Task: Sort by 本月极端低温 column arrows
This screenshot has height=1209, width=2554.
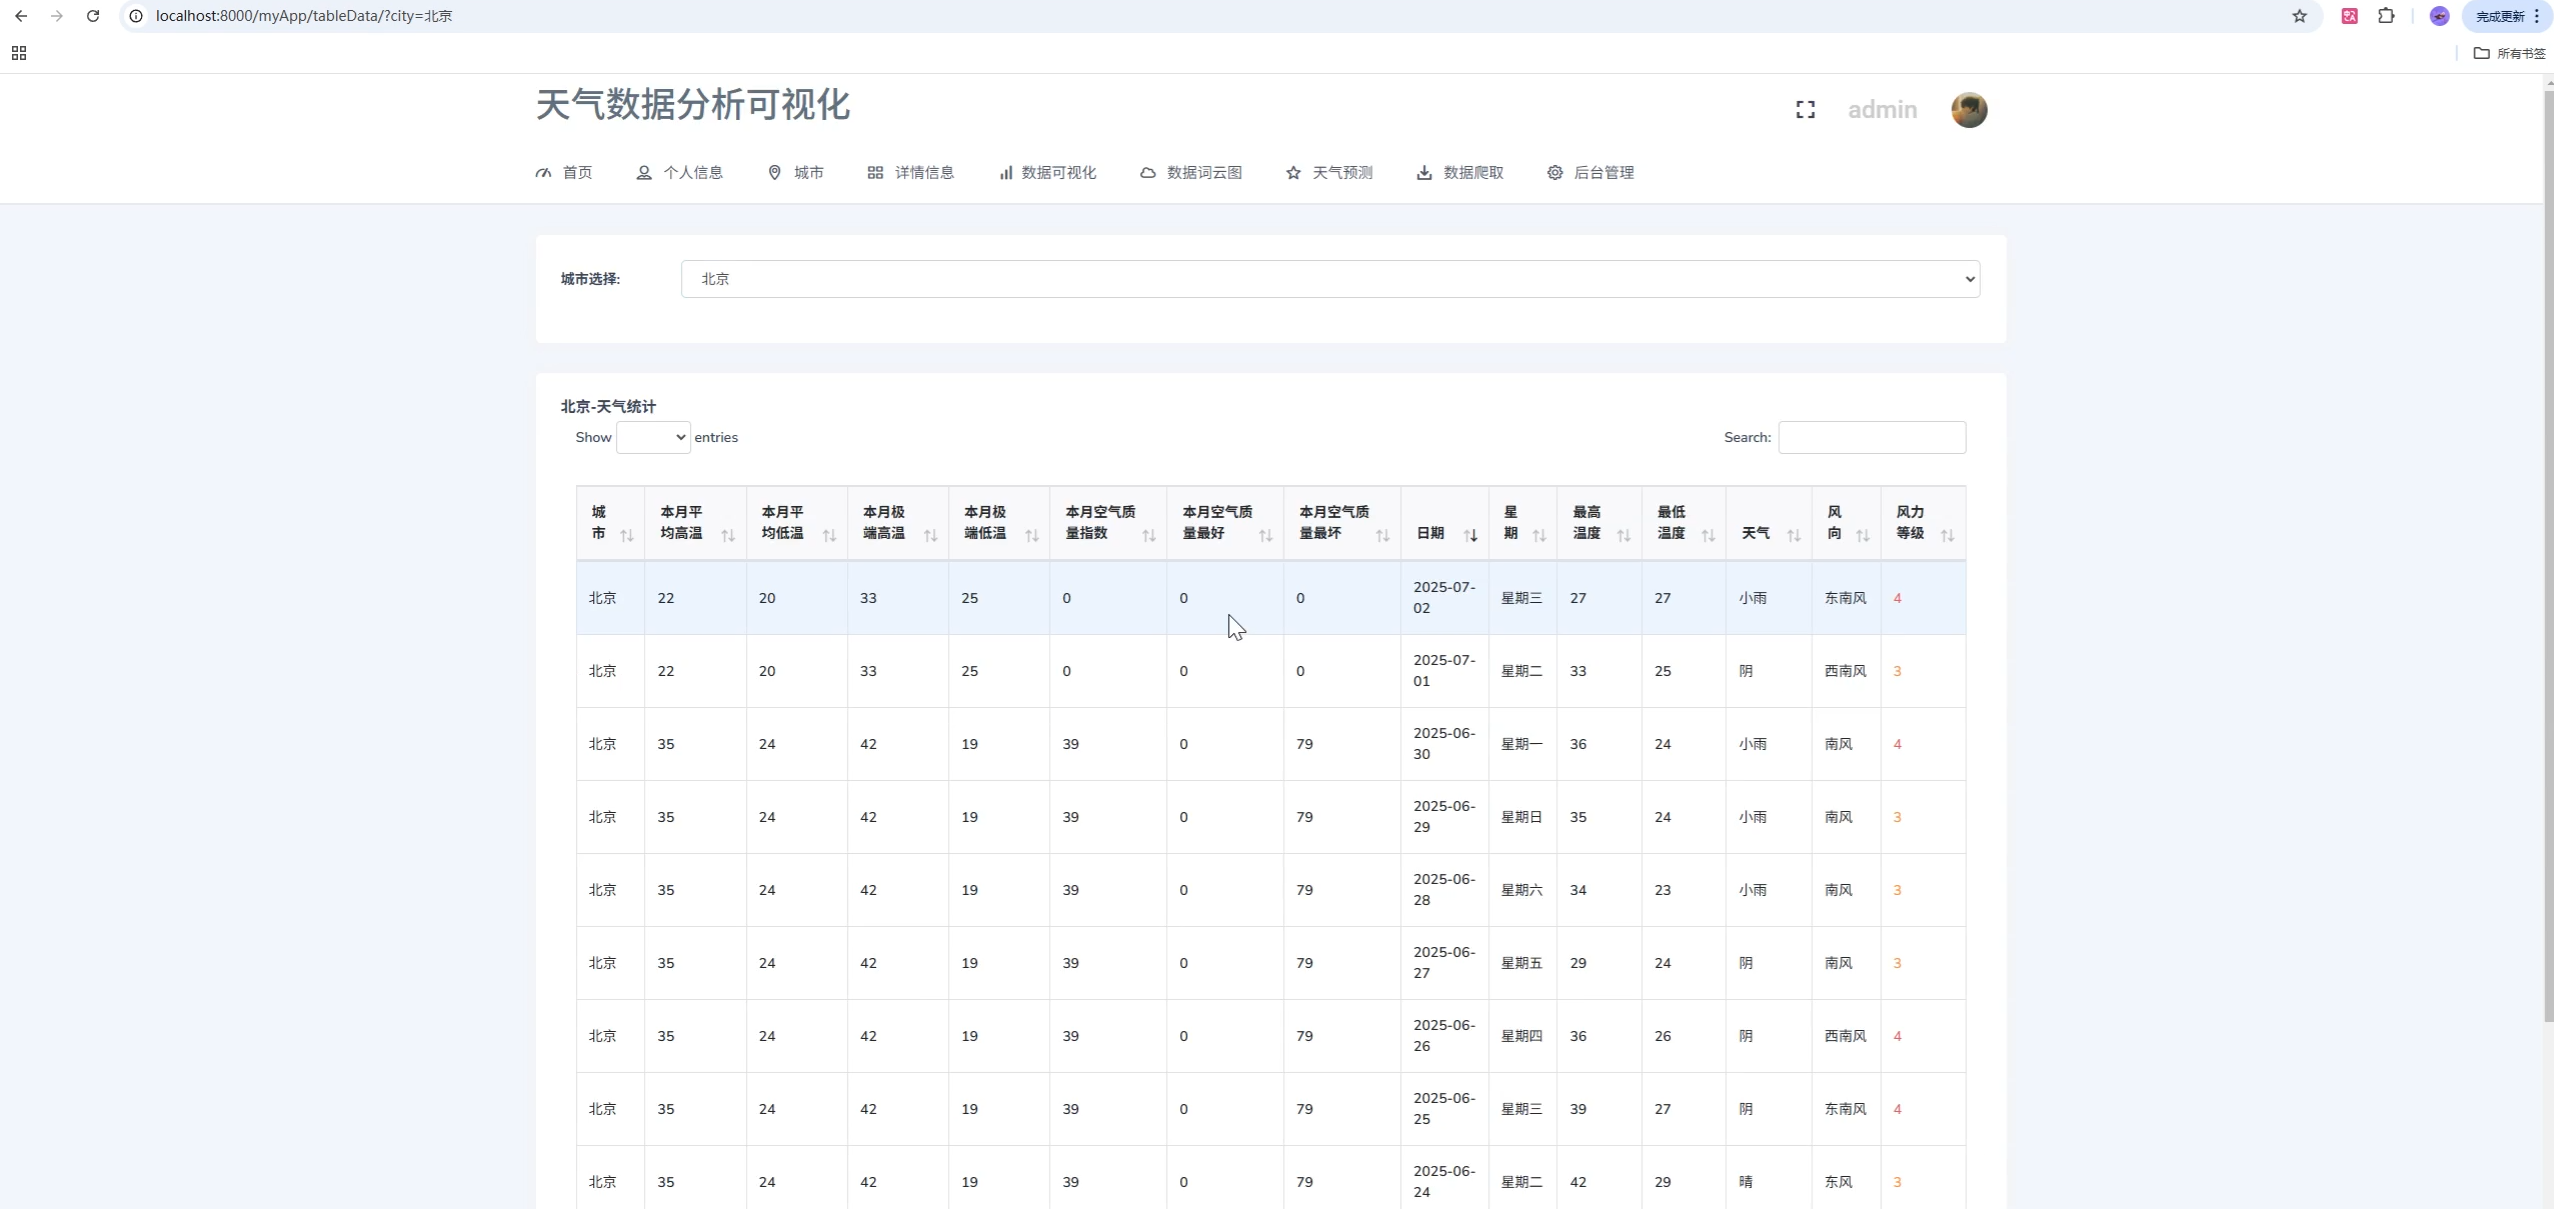Action: pyautogui.click(x=1032, y=536)
